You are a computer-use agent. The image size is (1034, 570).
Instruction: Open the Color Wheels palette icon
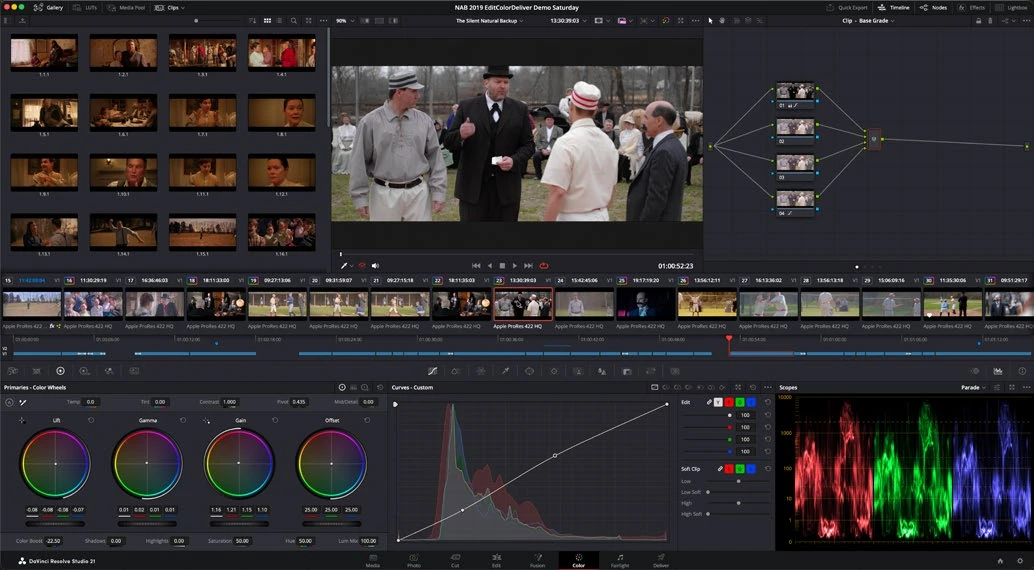(x=60, y=371)
